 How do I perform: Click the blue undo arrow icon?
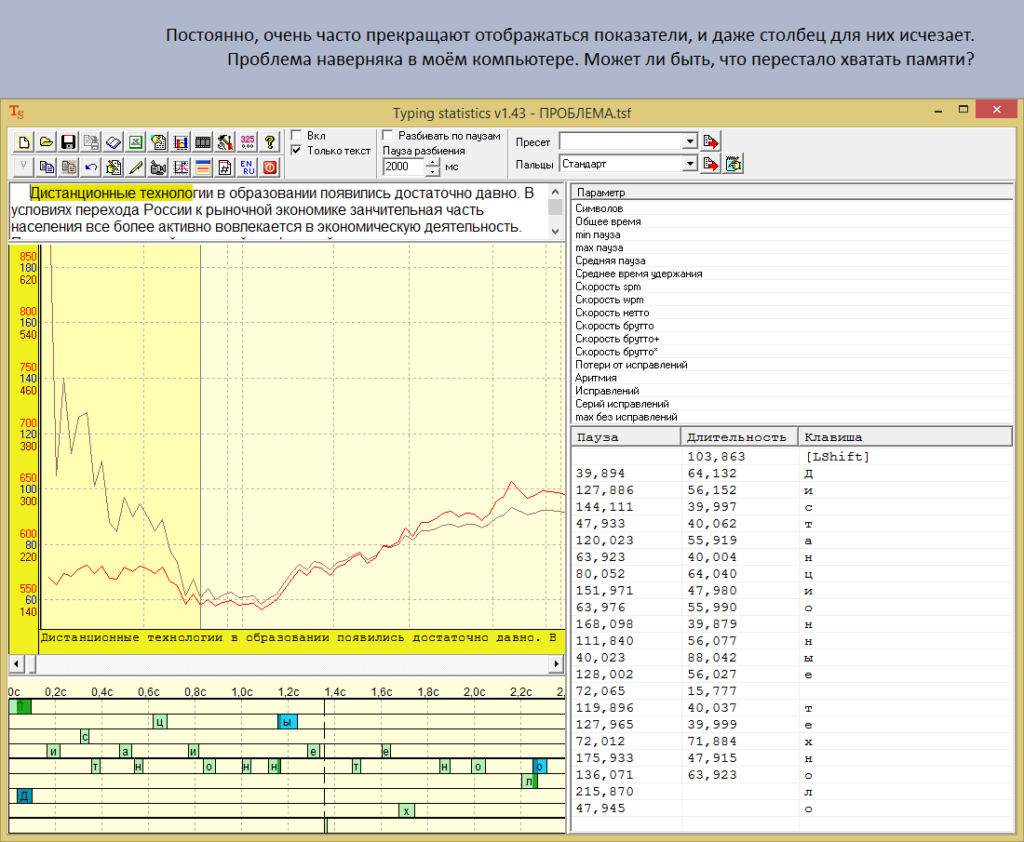click(x=91, y=167)
